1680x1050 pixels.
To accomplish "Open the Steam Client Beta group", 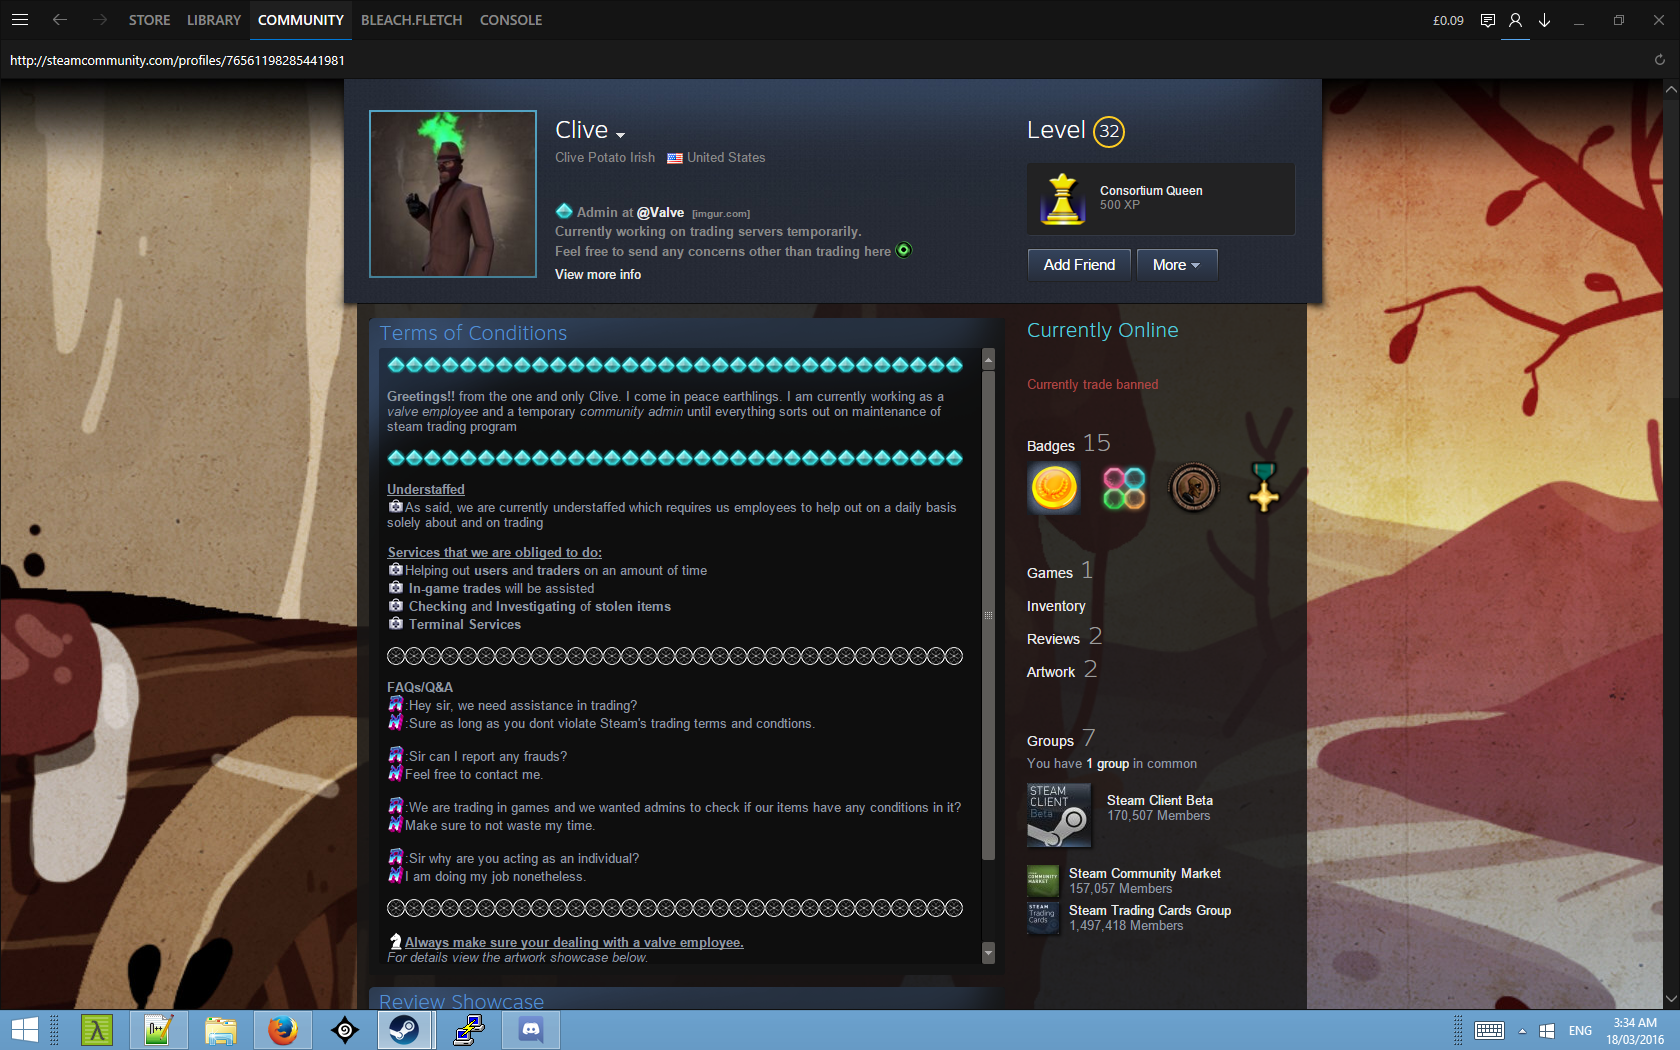I will 1159,801.
